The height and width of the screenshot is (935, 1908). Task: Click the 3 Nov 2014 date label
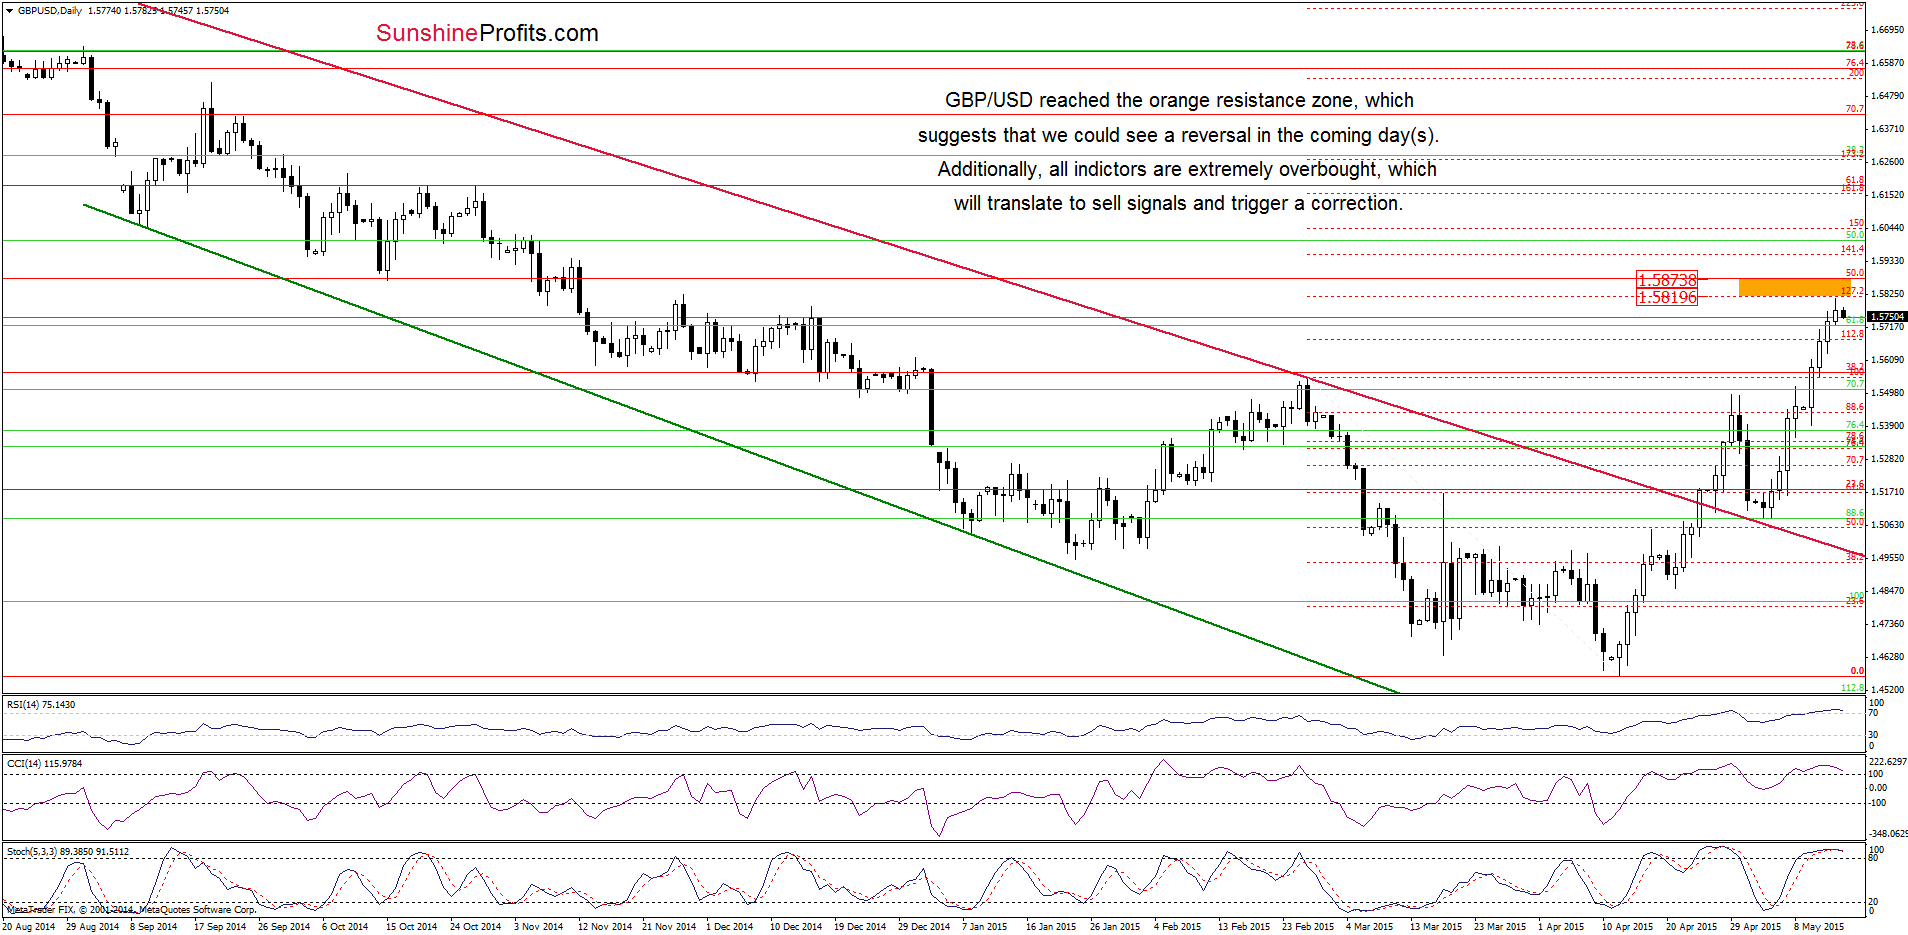point(538,927)
